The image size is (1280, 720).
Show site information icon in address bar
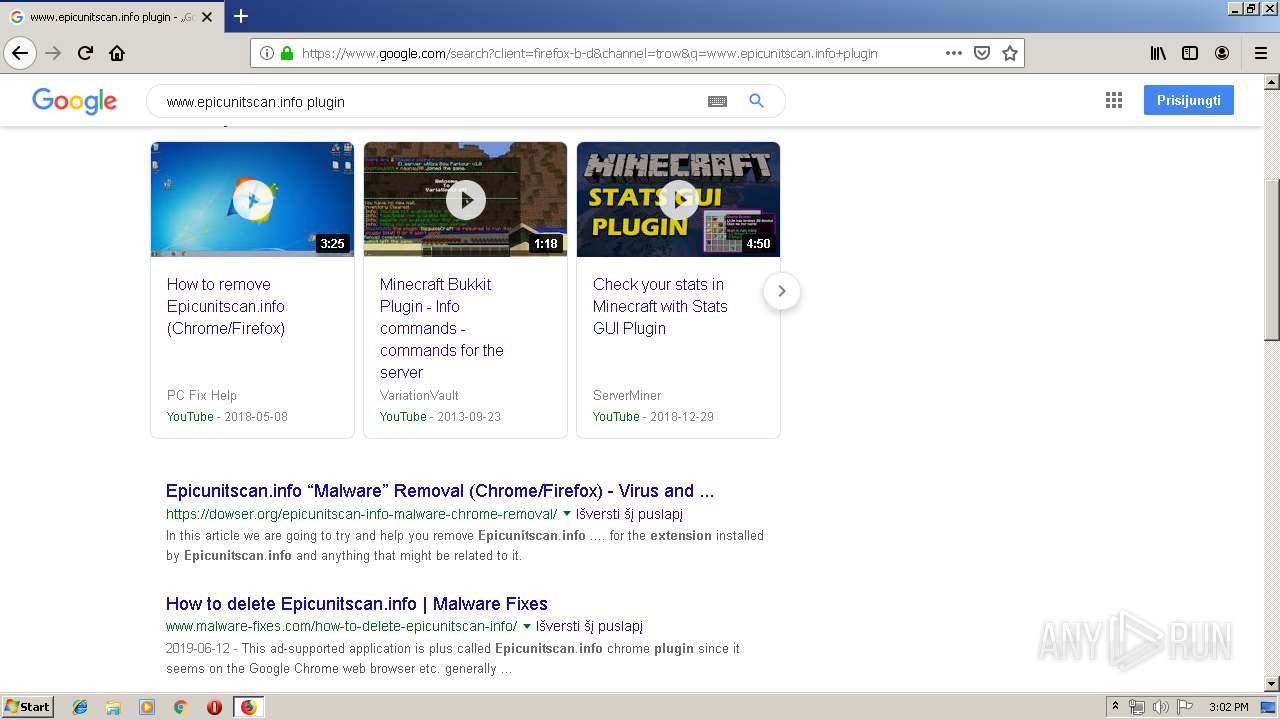(x=266, y=53)
